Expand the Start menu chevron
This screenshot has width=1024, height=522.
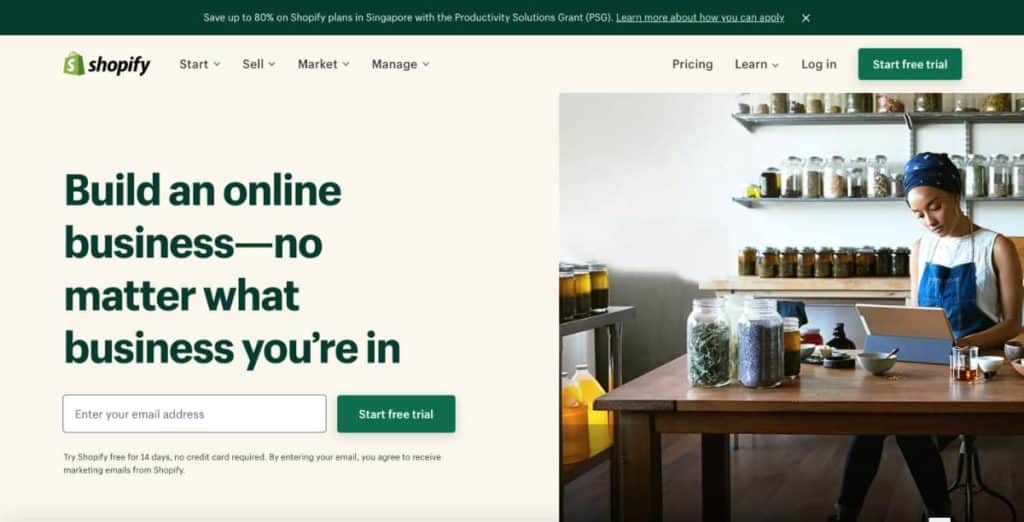pyautogui.click(x=217, y=64)
